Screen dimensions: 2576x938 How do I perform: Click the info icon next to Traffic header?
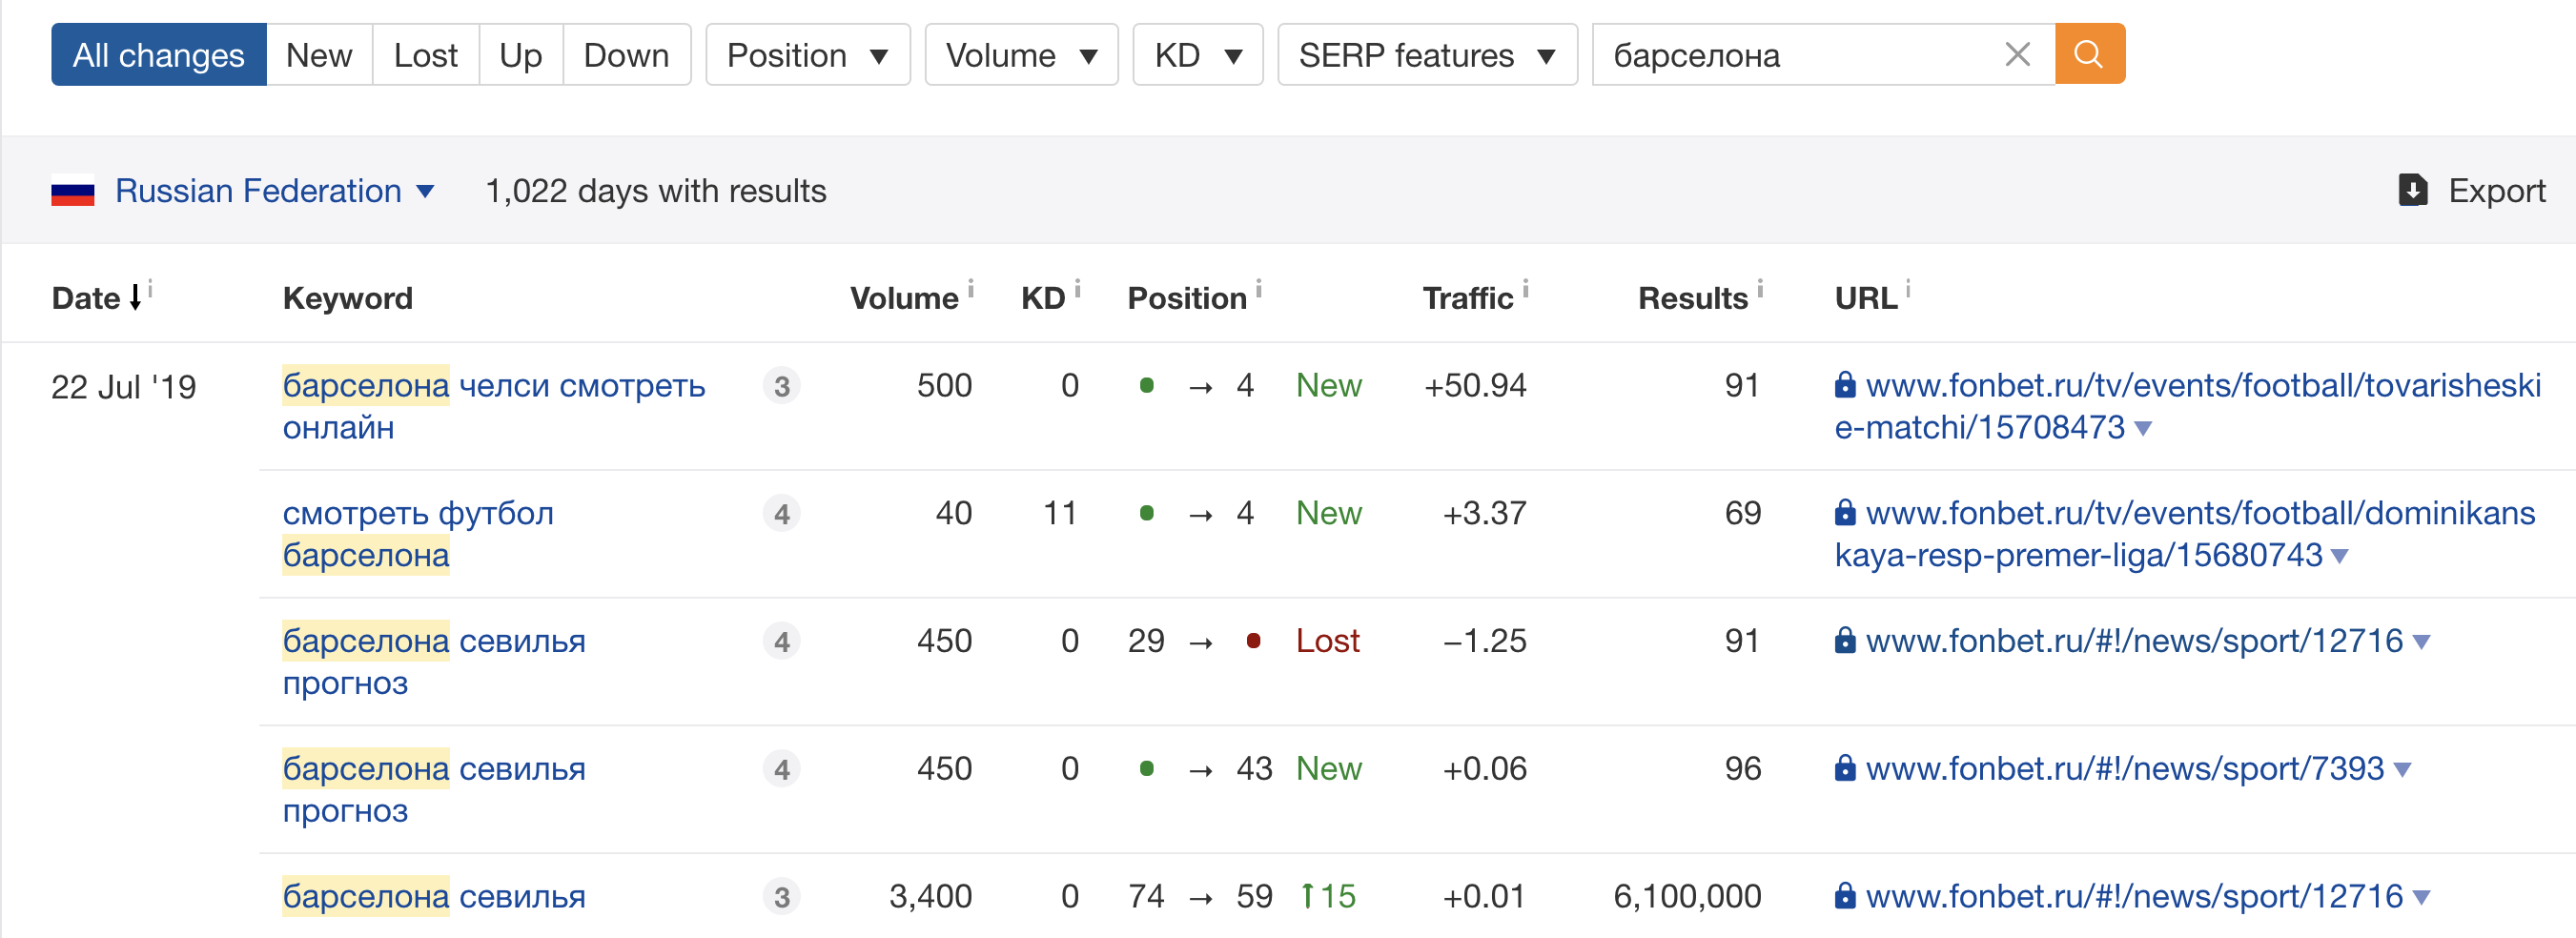click(1525, 288)
